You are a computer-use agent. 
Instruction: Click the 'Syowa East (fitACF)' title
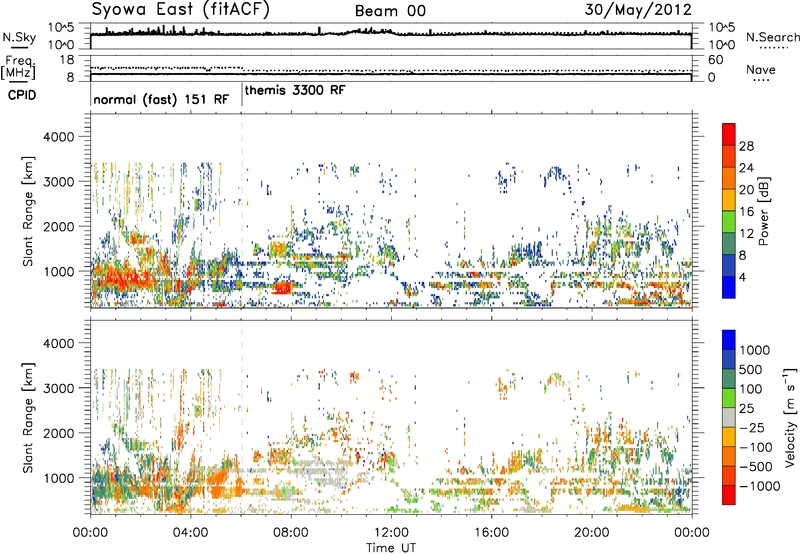pyautogui.click(x=180, y=9)
